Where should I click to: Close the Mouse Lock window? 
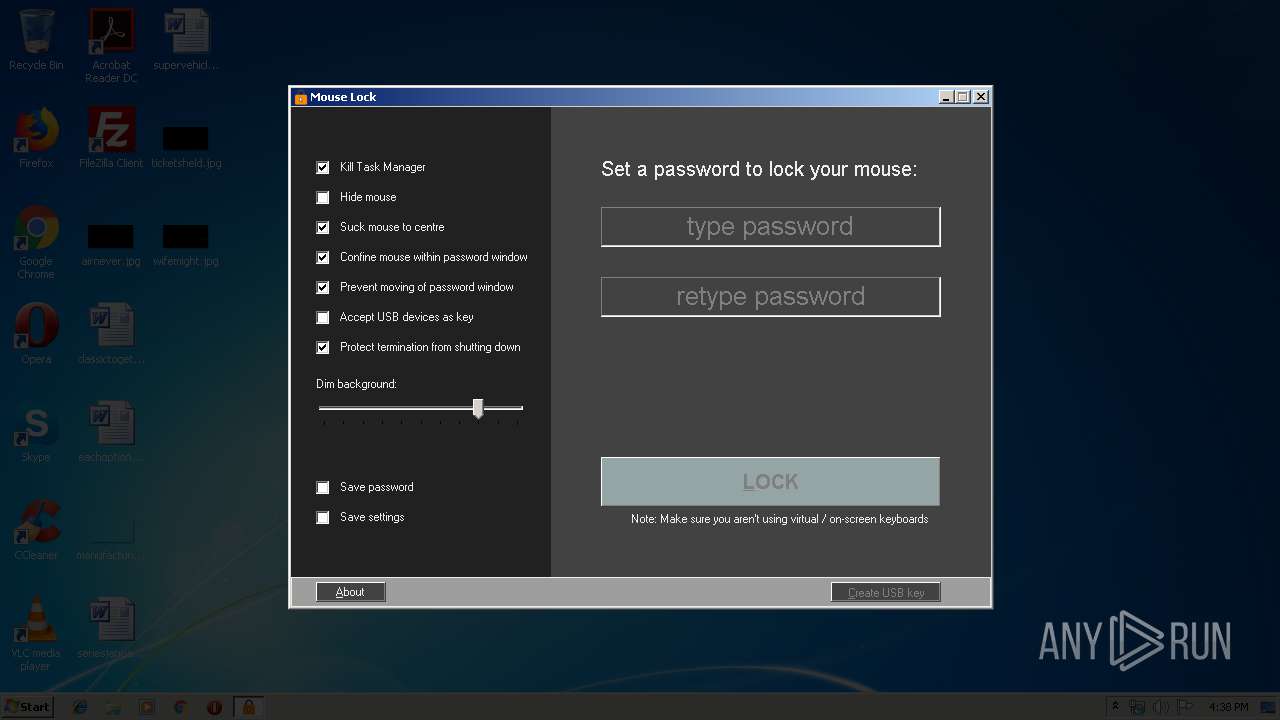tap(981, 97)
